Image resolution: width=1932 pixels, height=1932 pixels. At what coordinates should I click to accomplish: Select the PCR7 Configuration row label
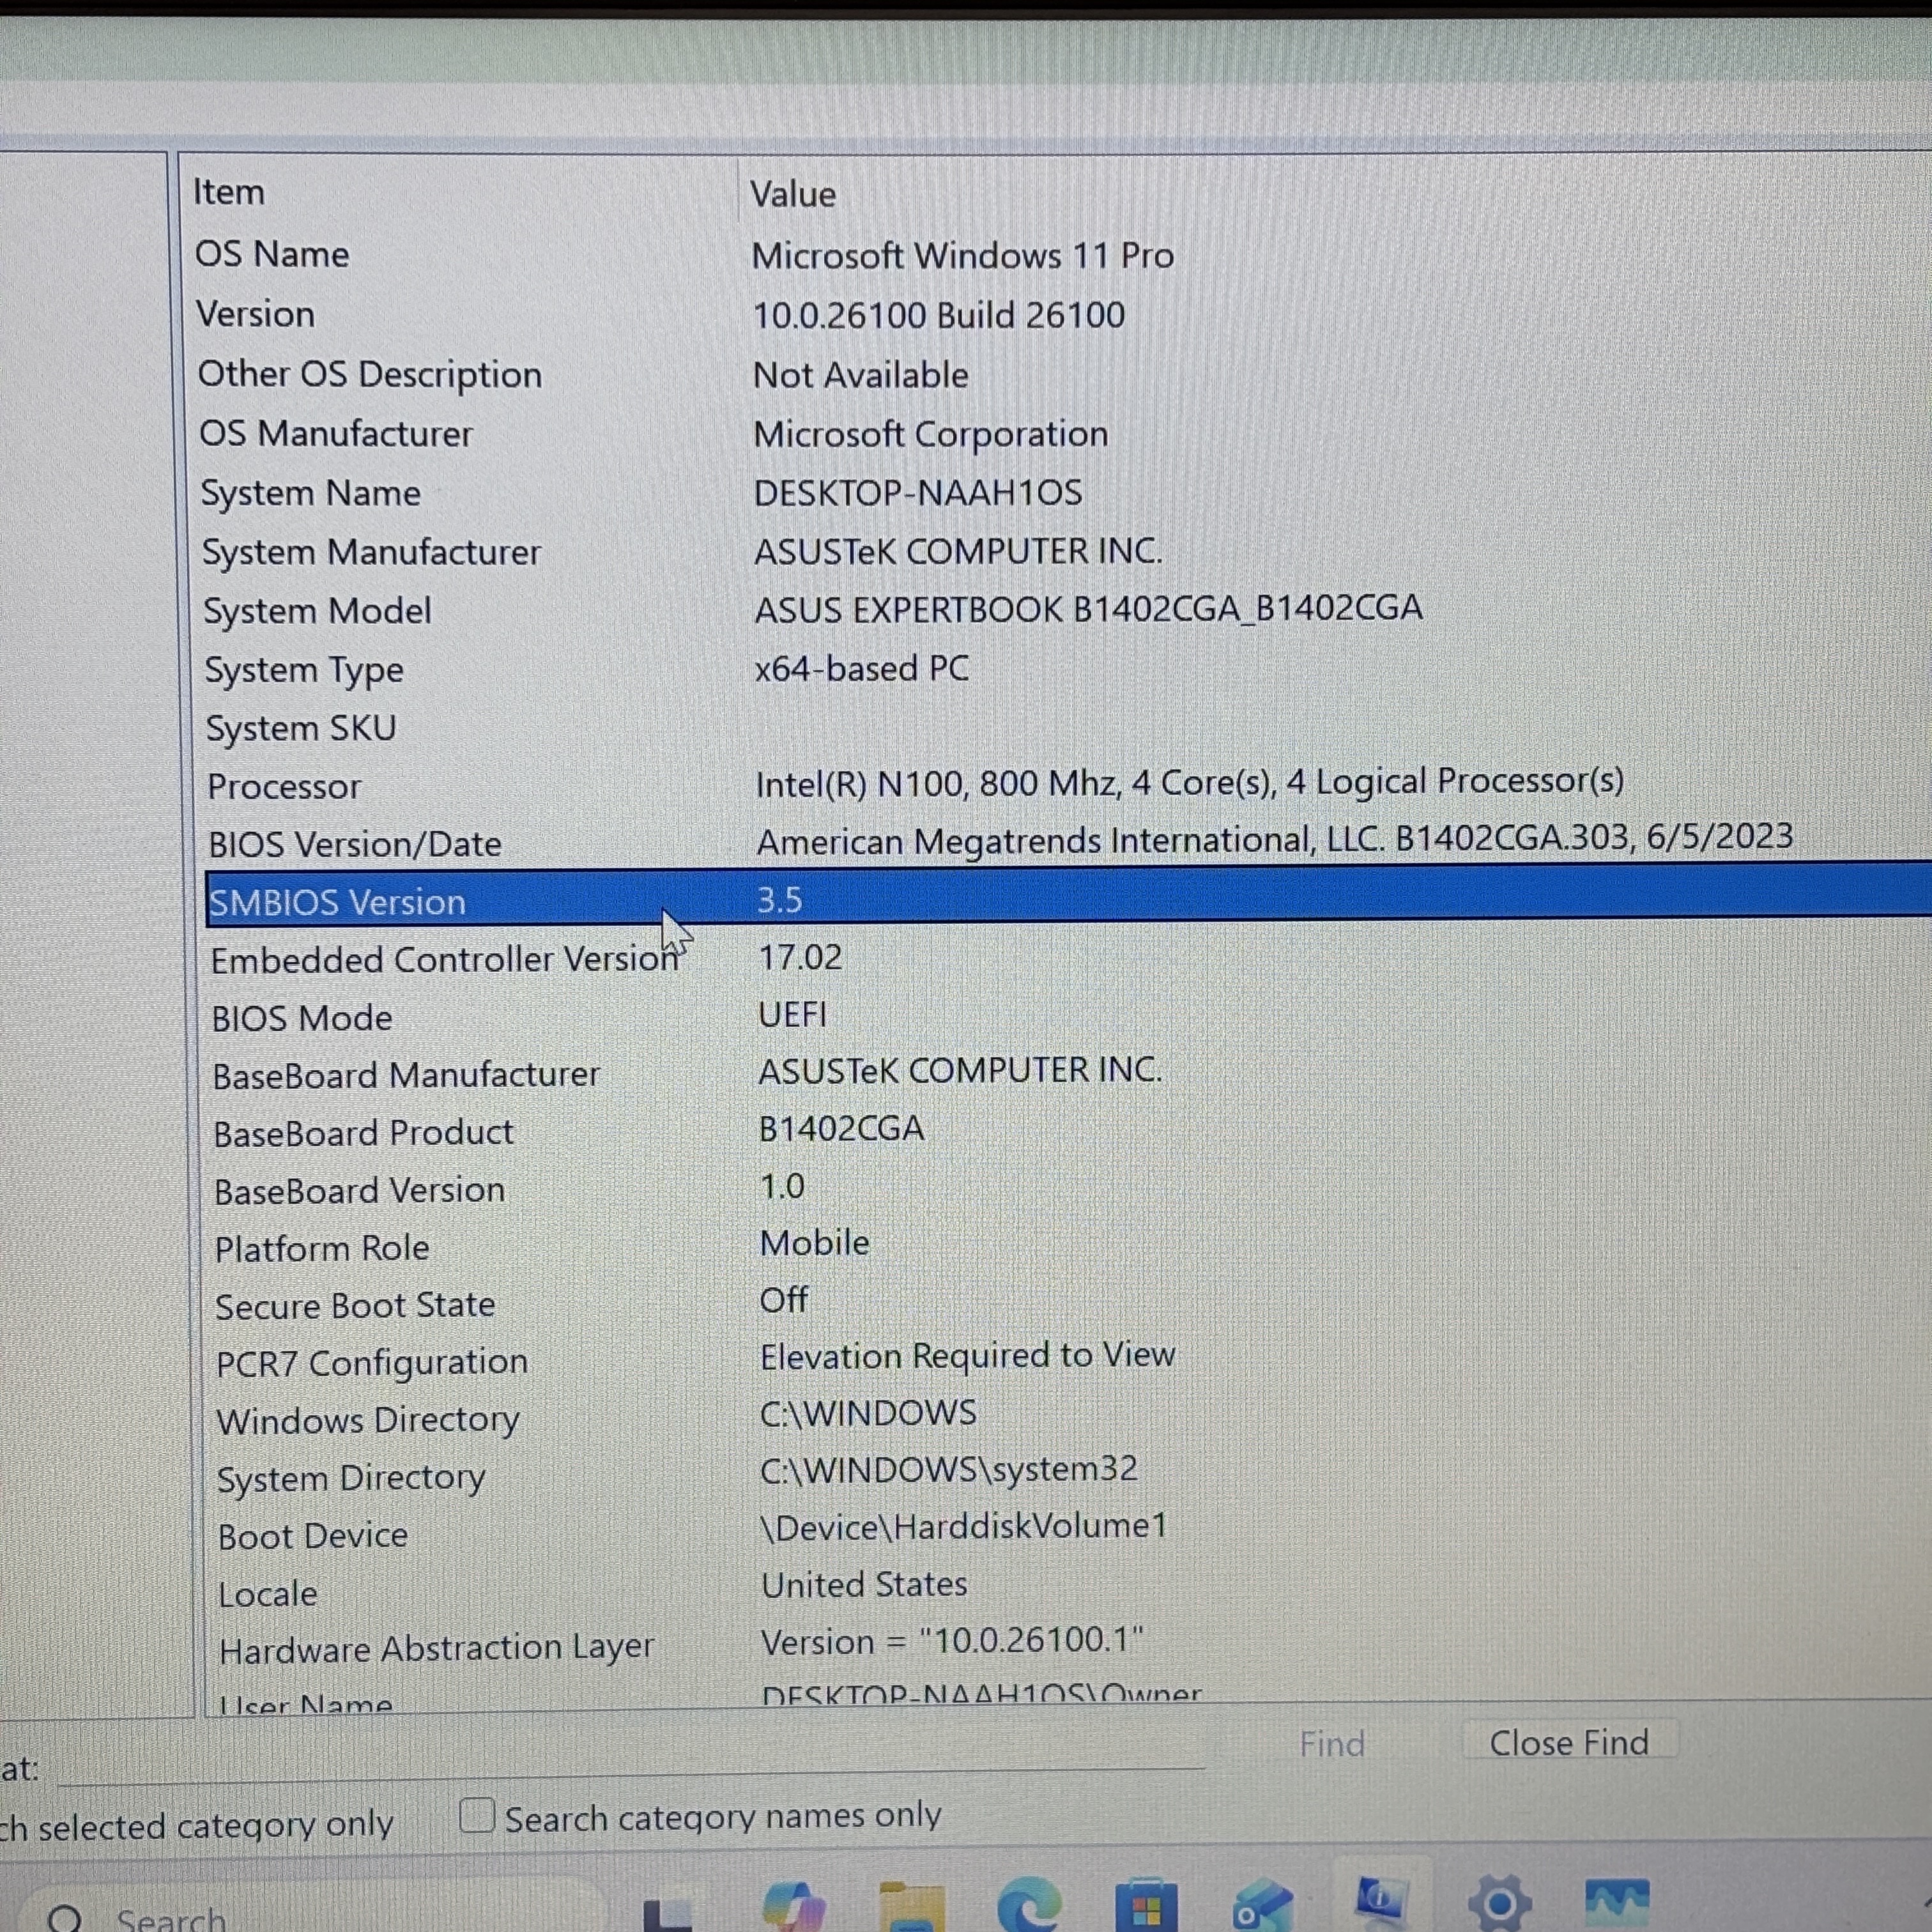372,1364
